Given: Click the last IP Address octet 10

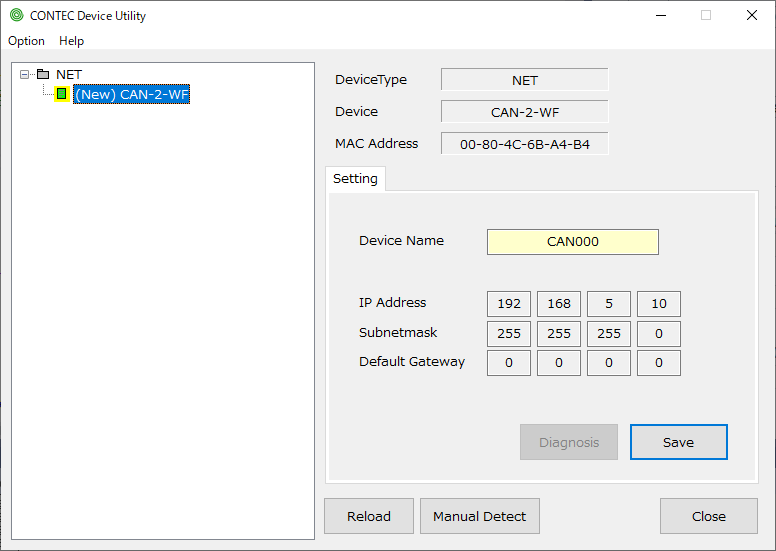Looking at the screenshot, I should coord(658,304).
